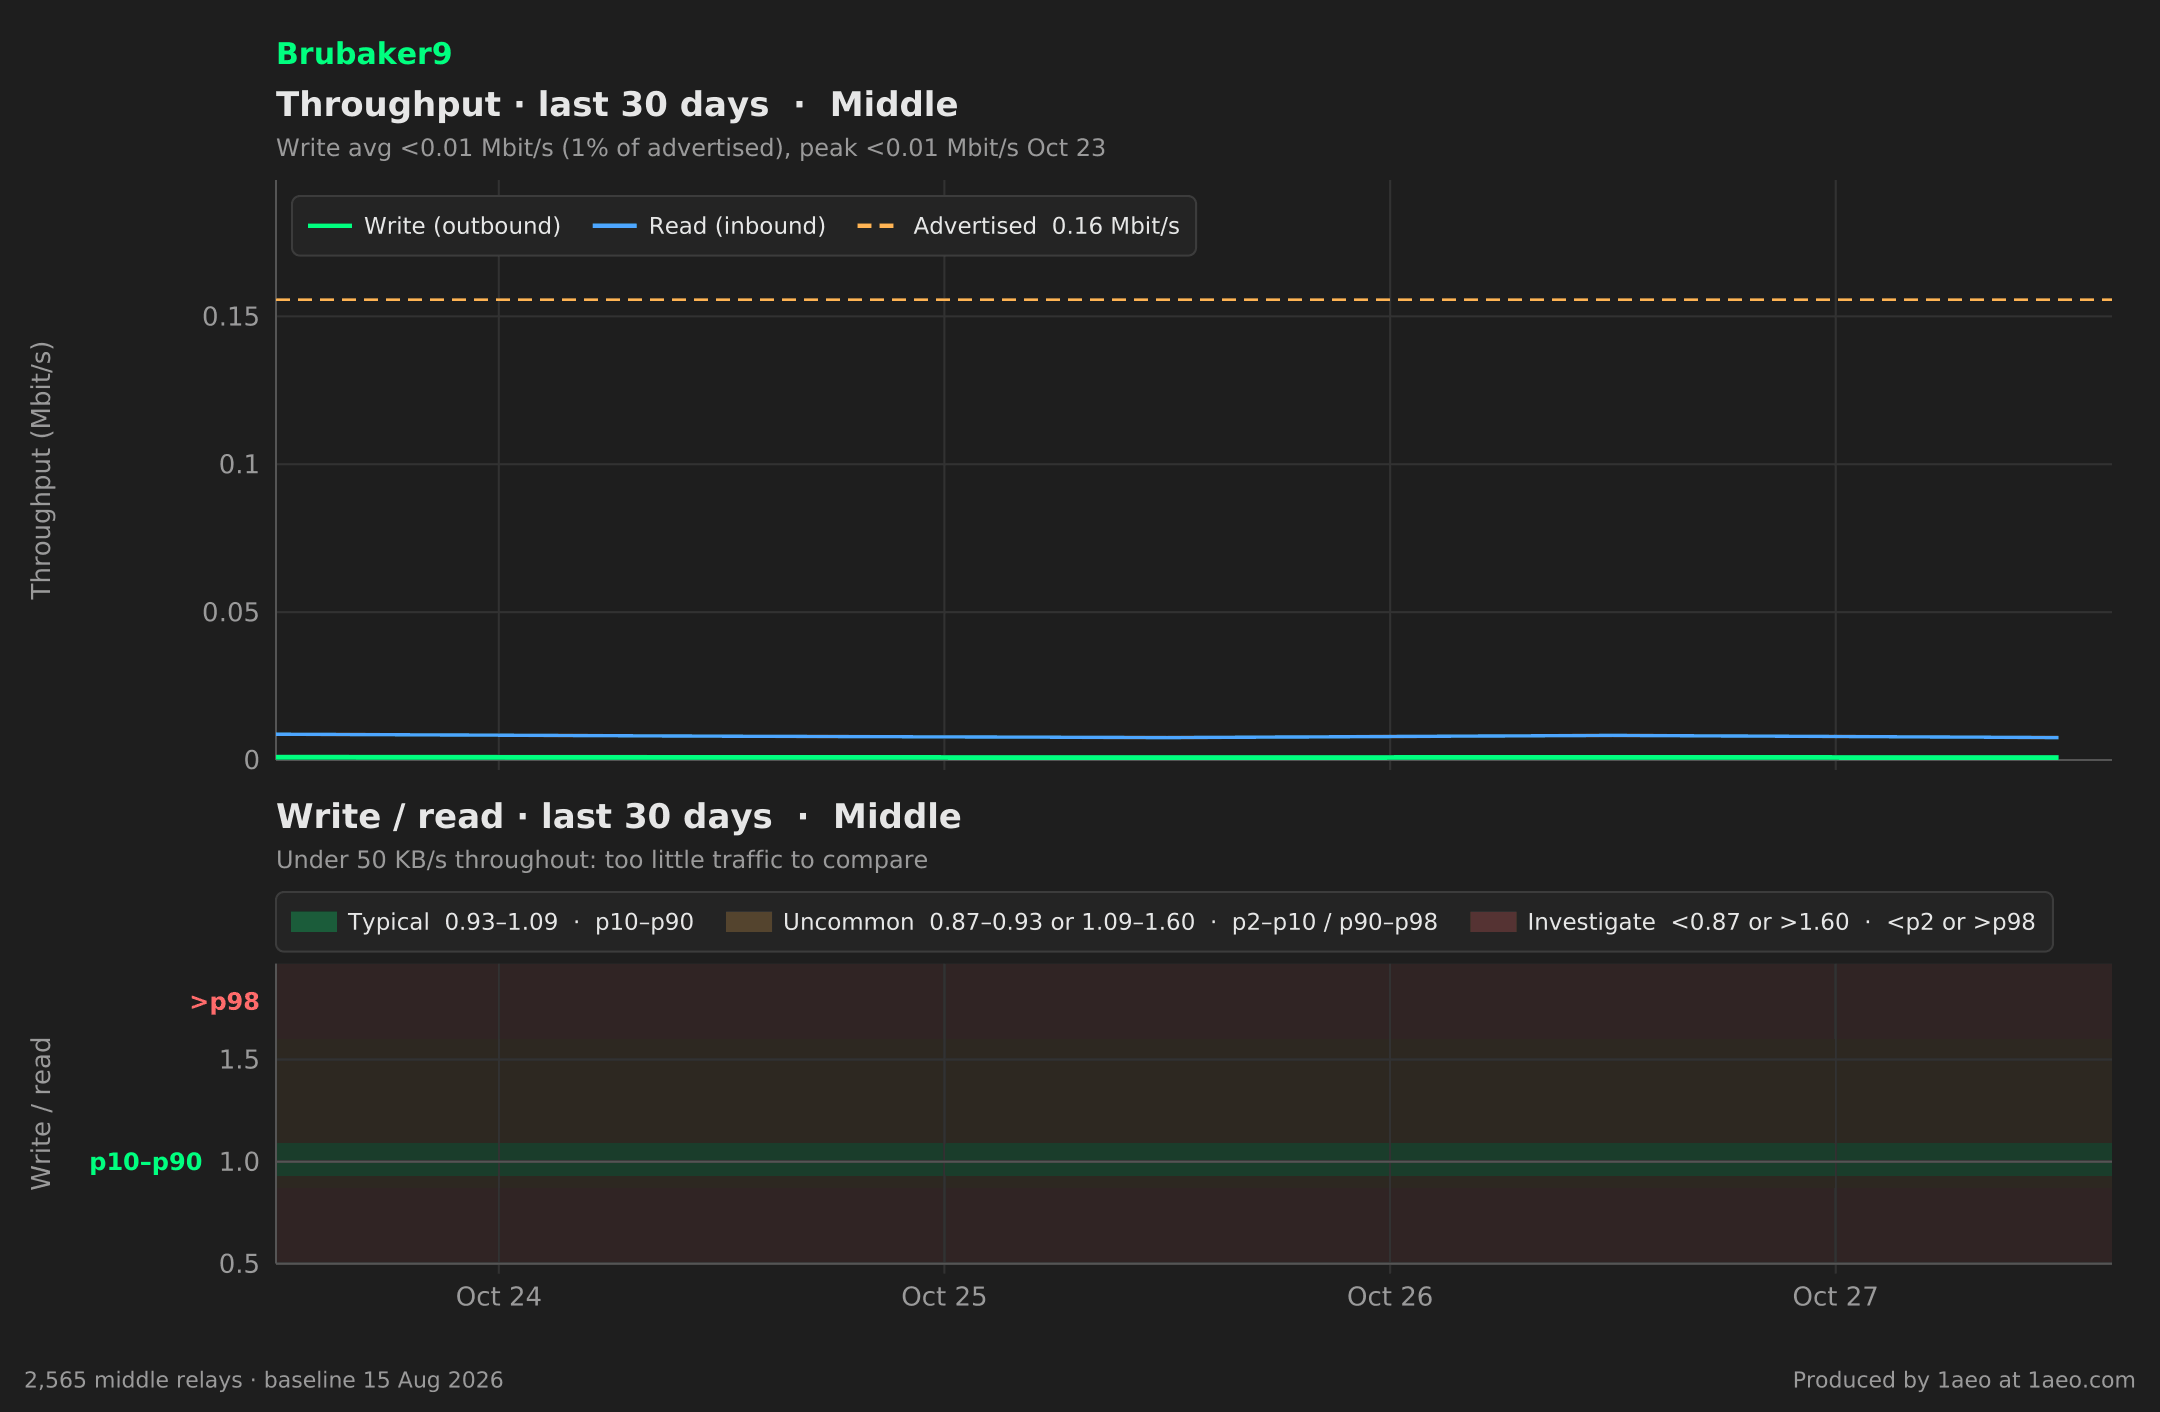2160x1412 pixels.
Task: Click the brown Uncommon band swatch
Action: 749,922
